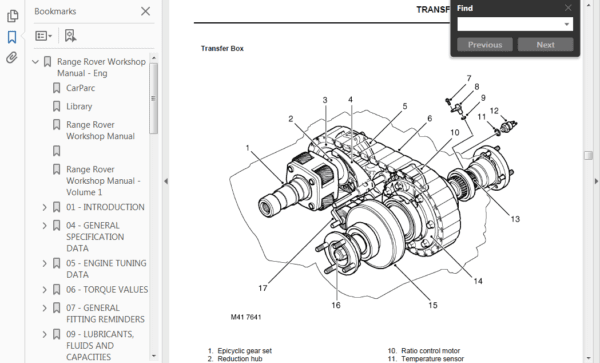
Task: Click the M41 7641 figure reference
Action: click(x=246, y=317)
